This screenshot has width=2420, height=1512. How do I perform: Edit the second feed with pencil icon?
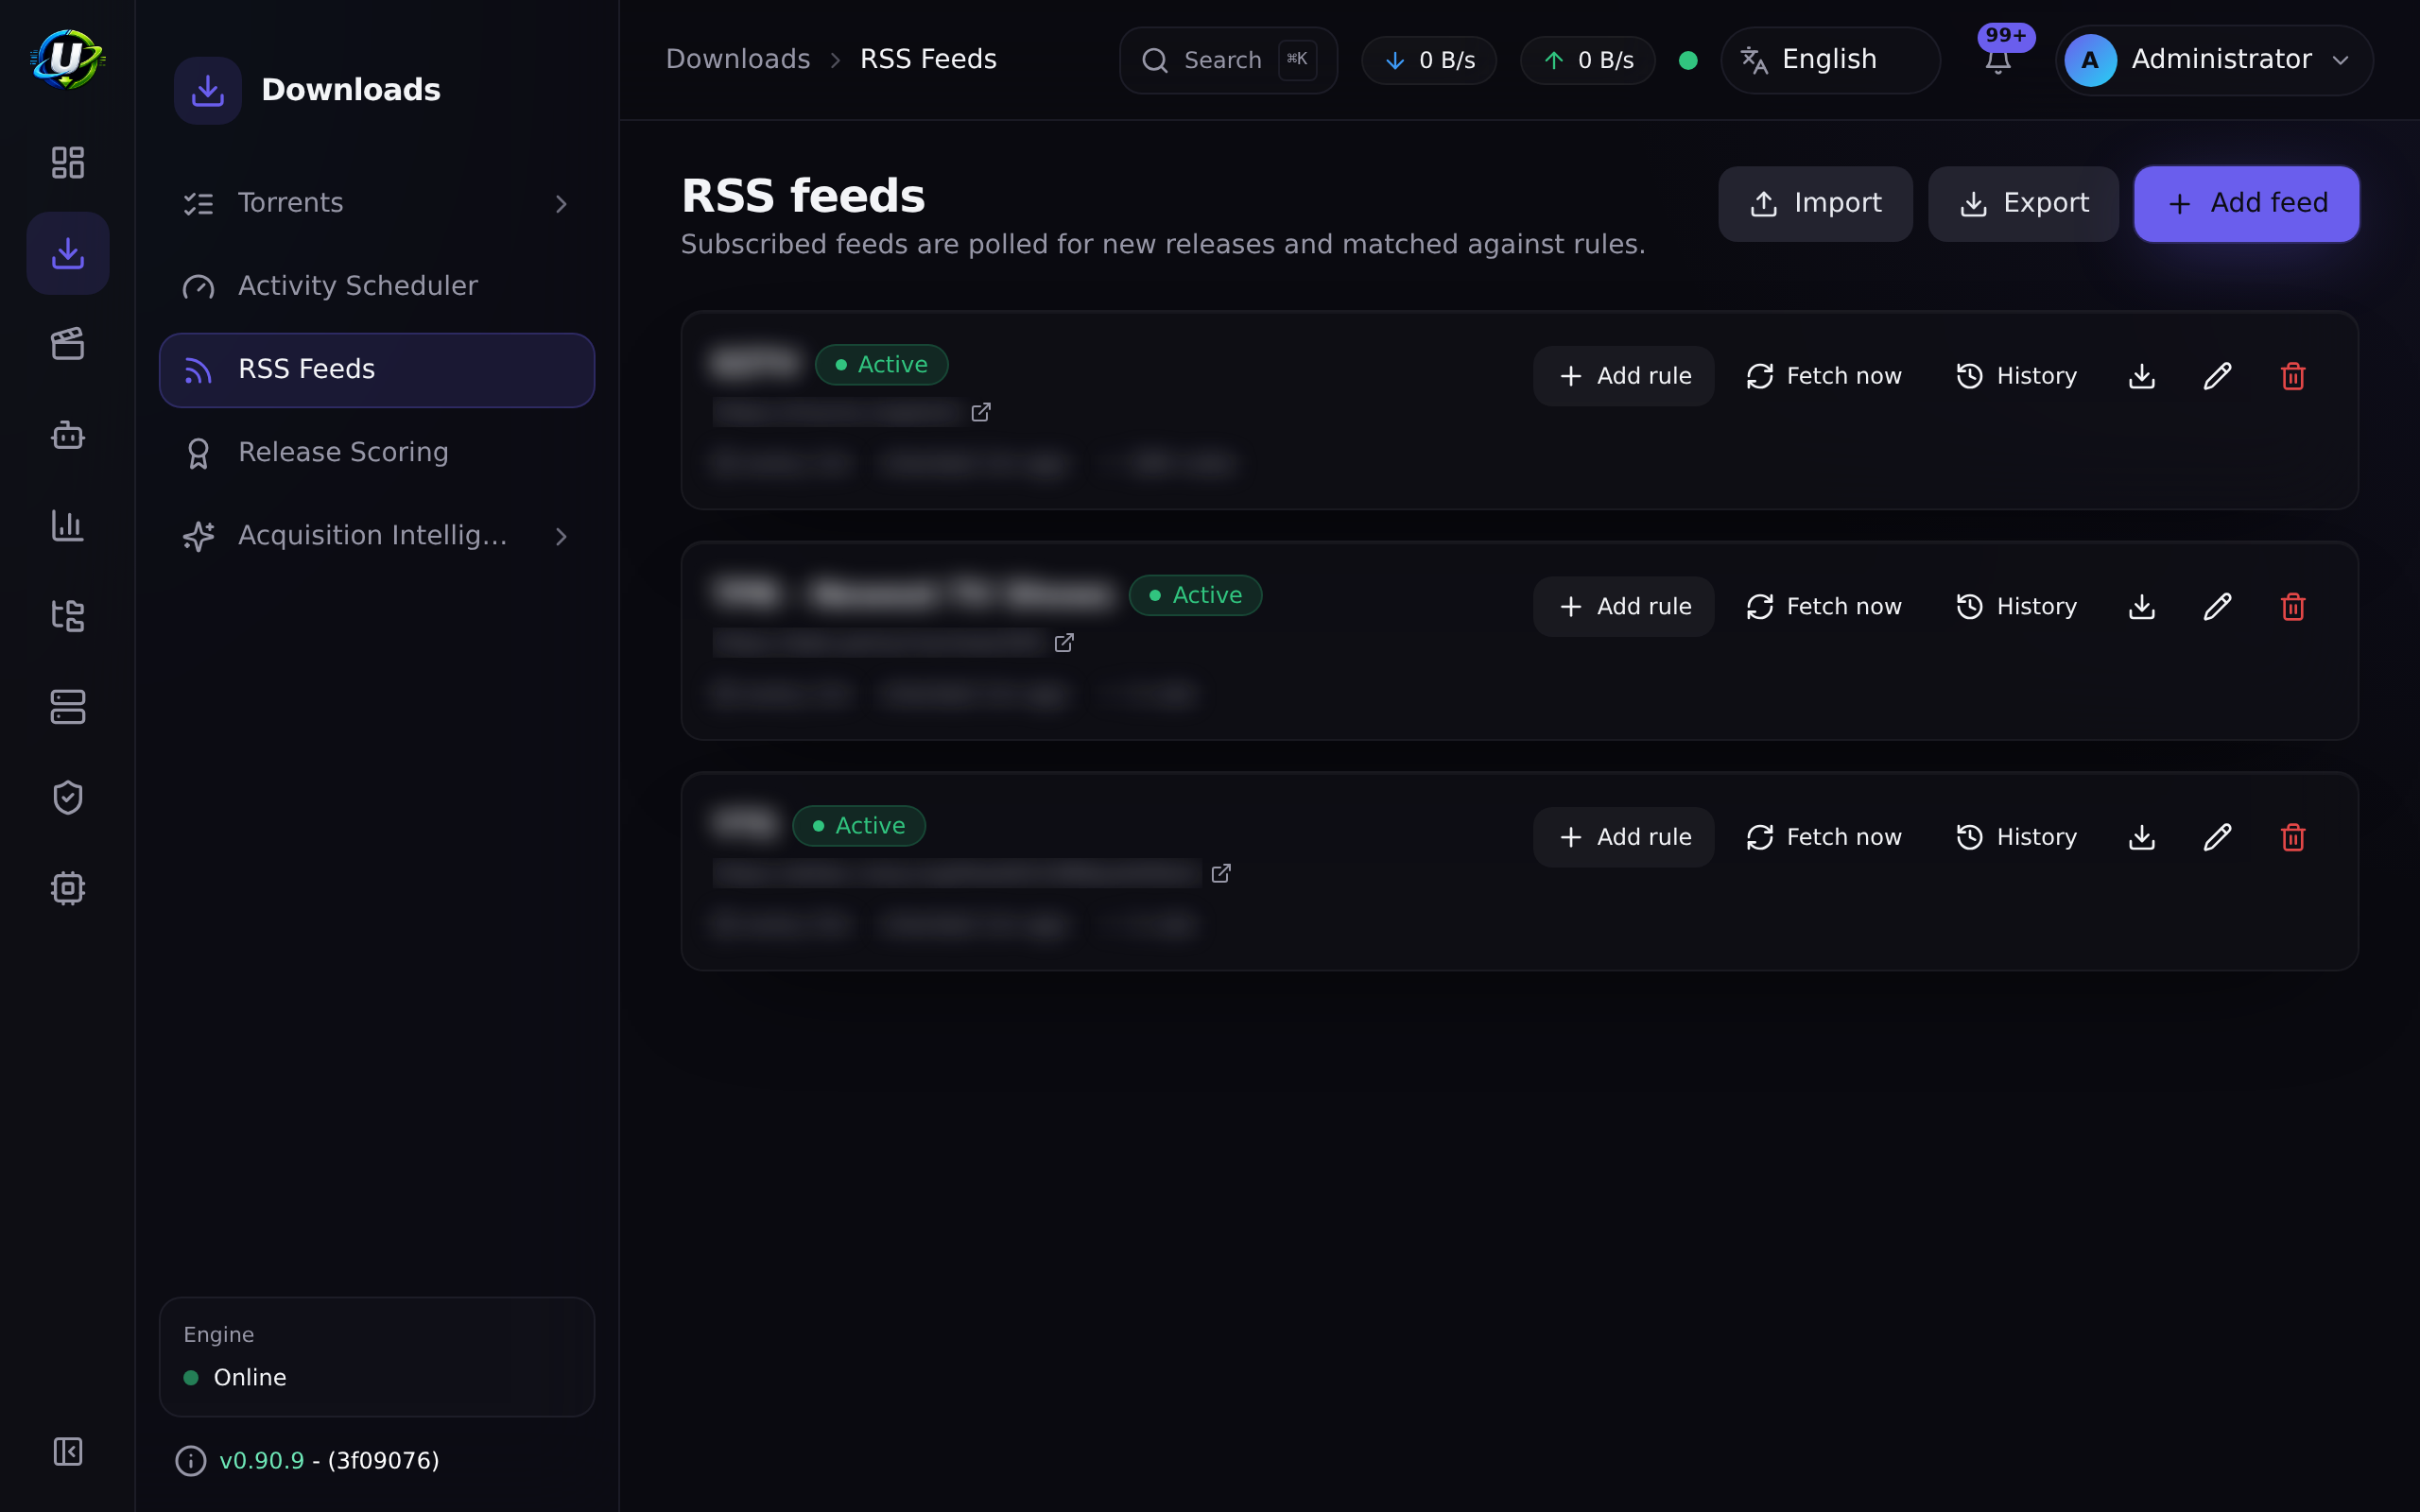click(2217, 607)
